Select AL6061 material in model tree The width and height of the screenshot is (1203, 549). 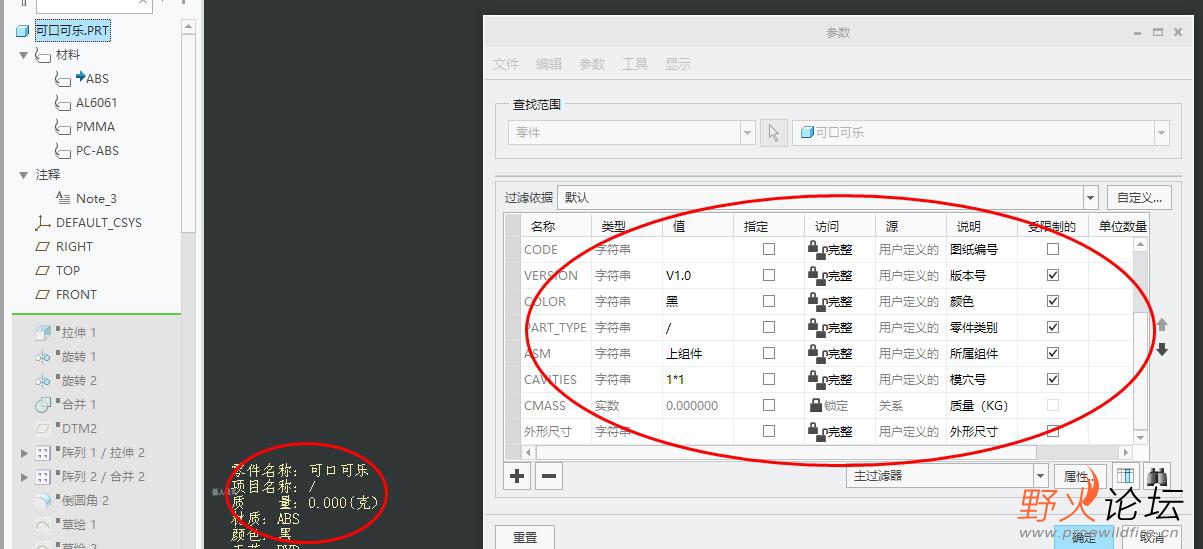96,102
